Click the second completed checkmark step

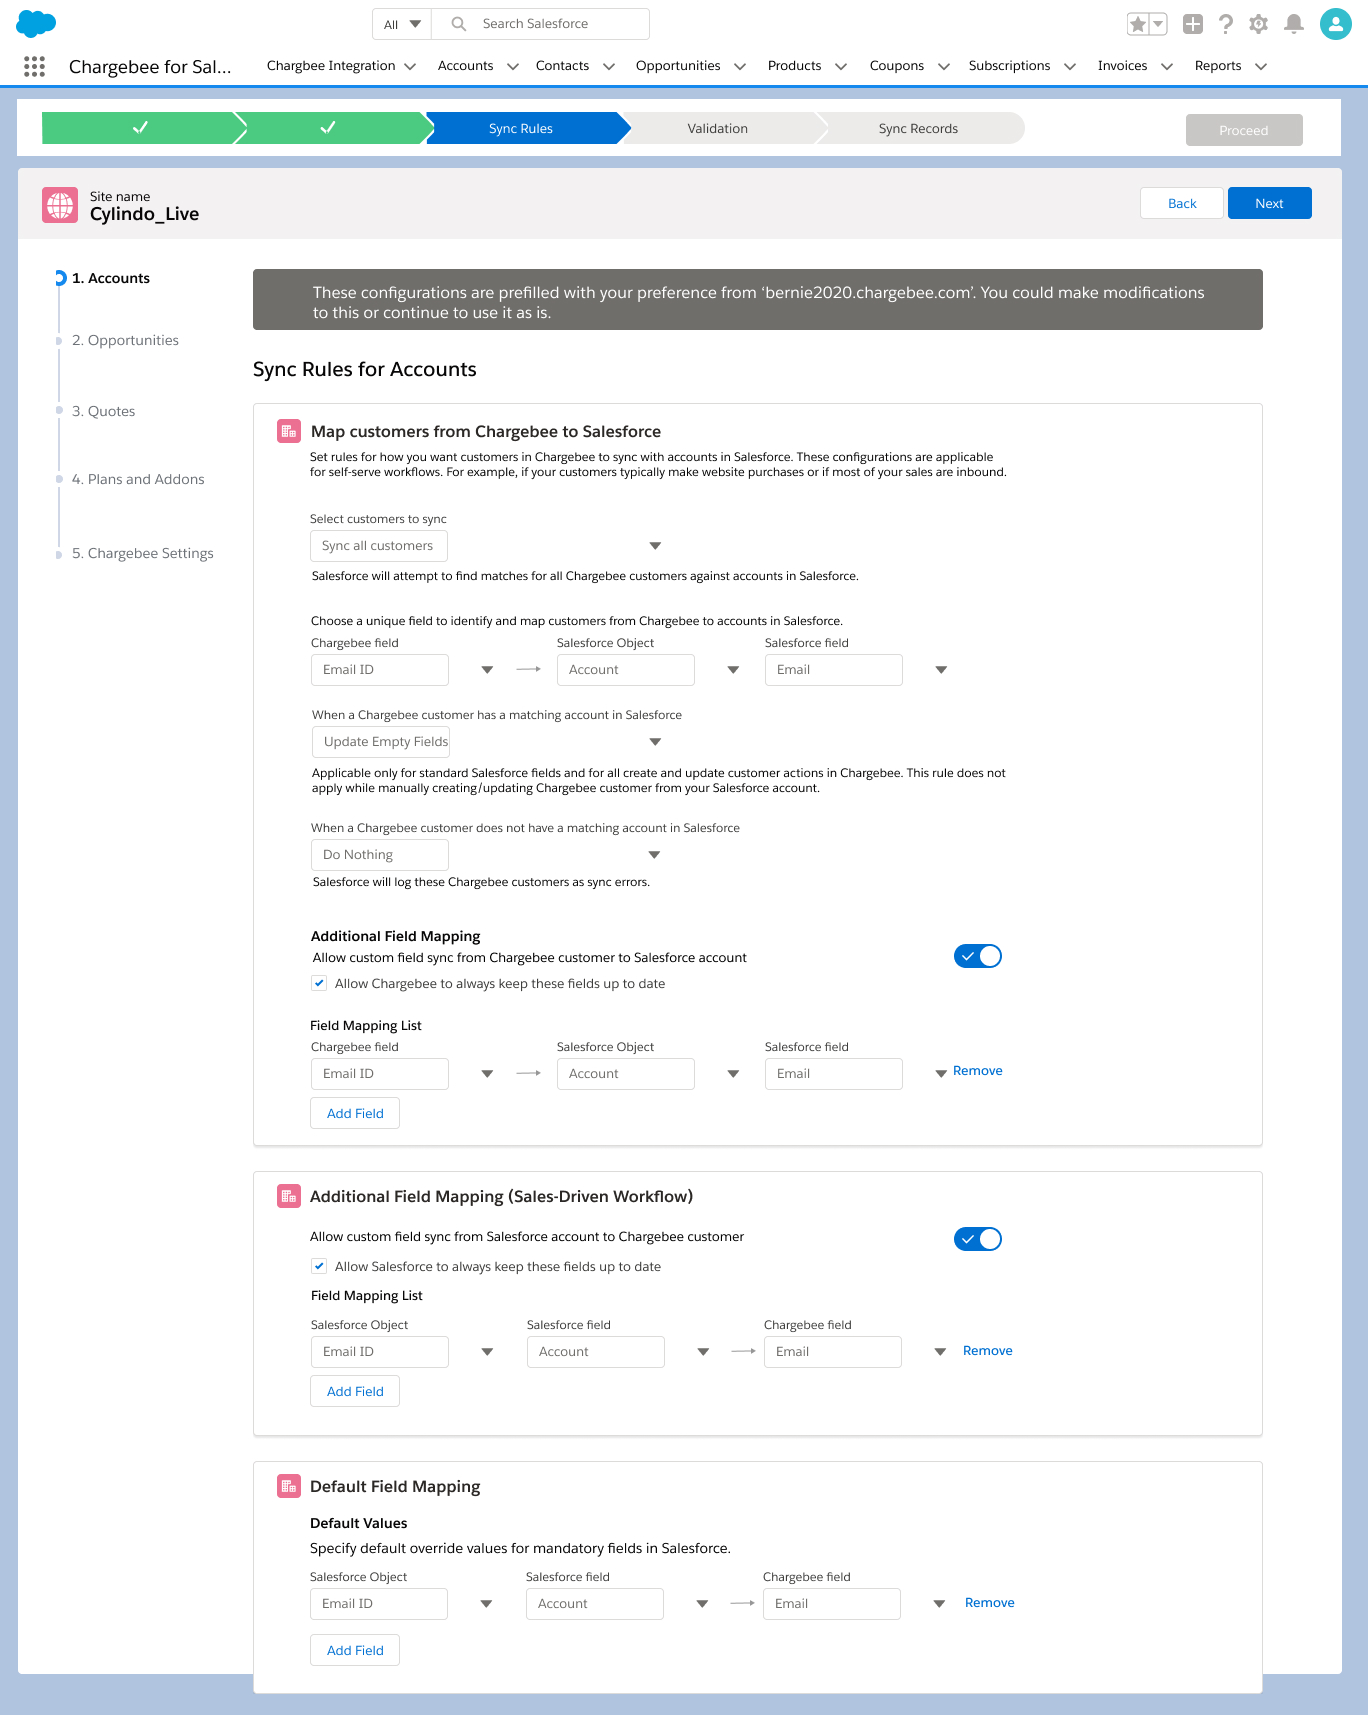(328, 128)
